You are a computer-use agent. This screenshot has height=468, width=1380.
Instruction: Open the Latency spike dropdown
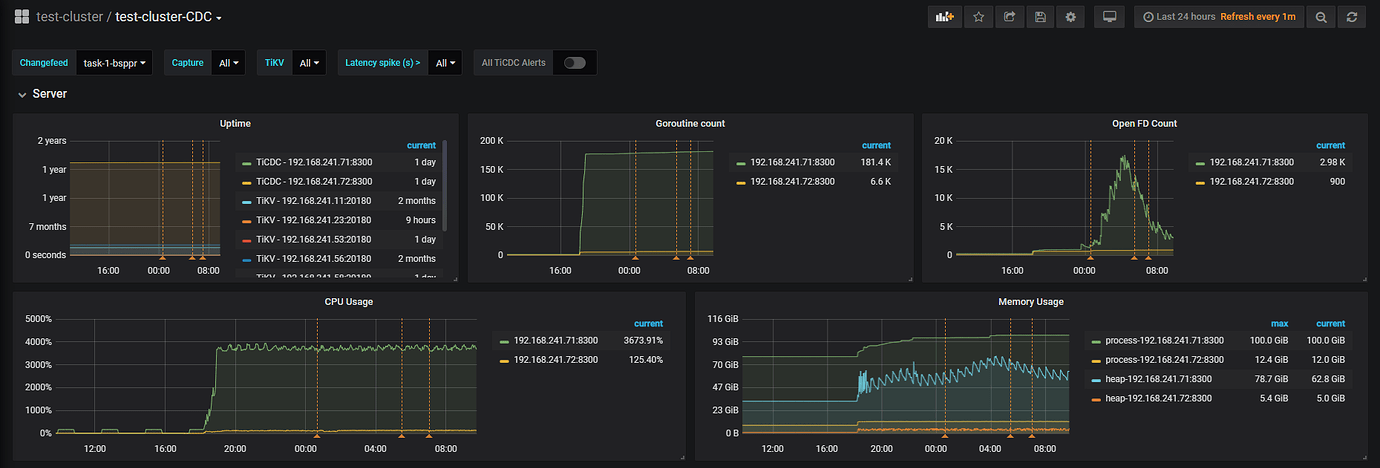[x=446, y=63]
